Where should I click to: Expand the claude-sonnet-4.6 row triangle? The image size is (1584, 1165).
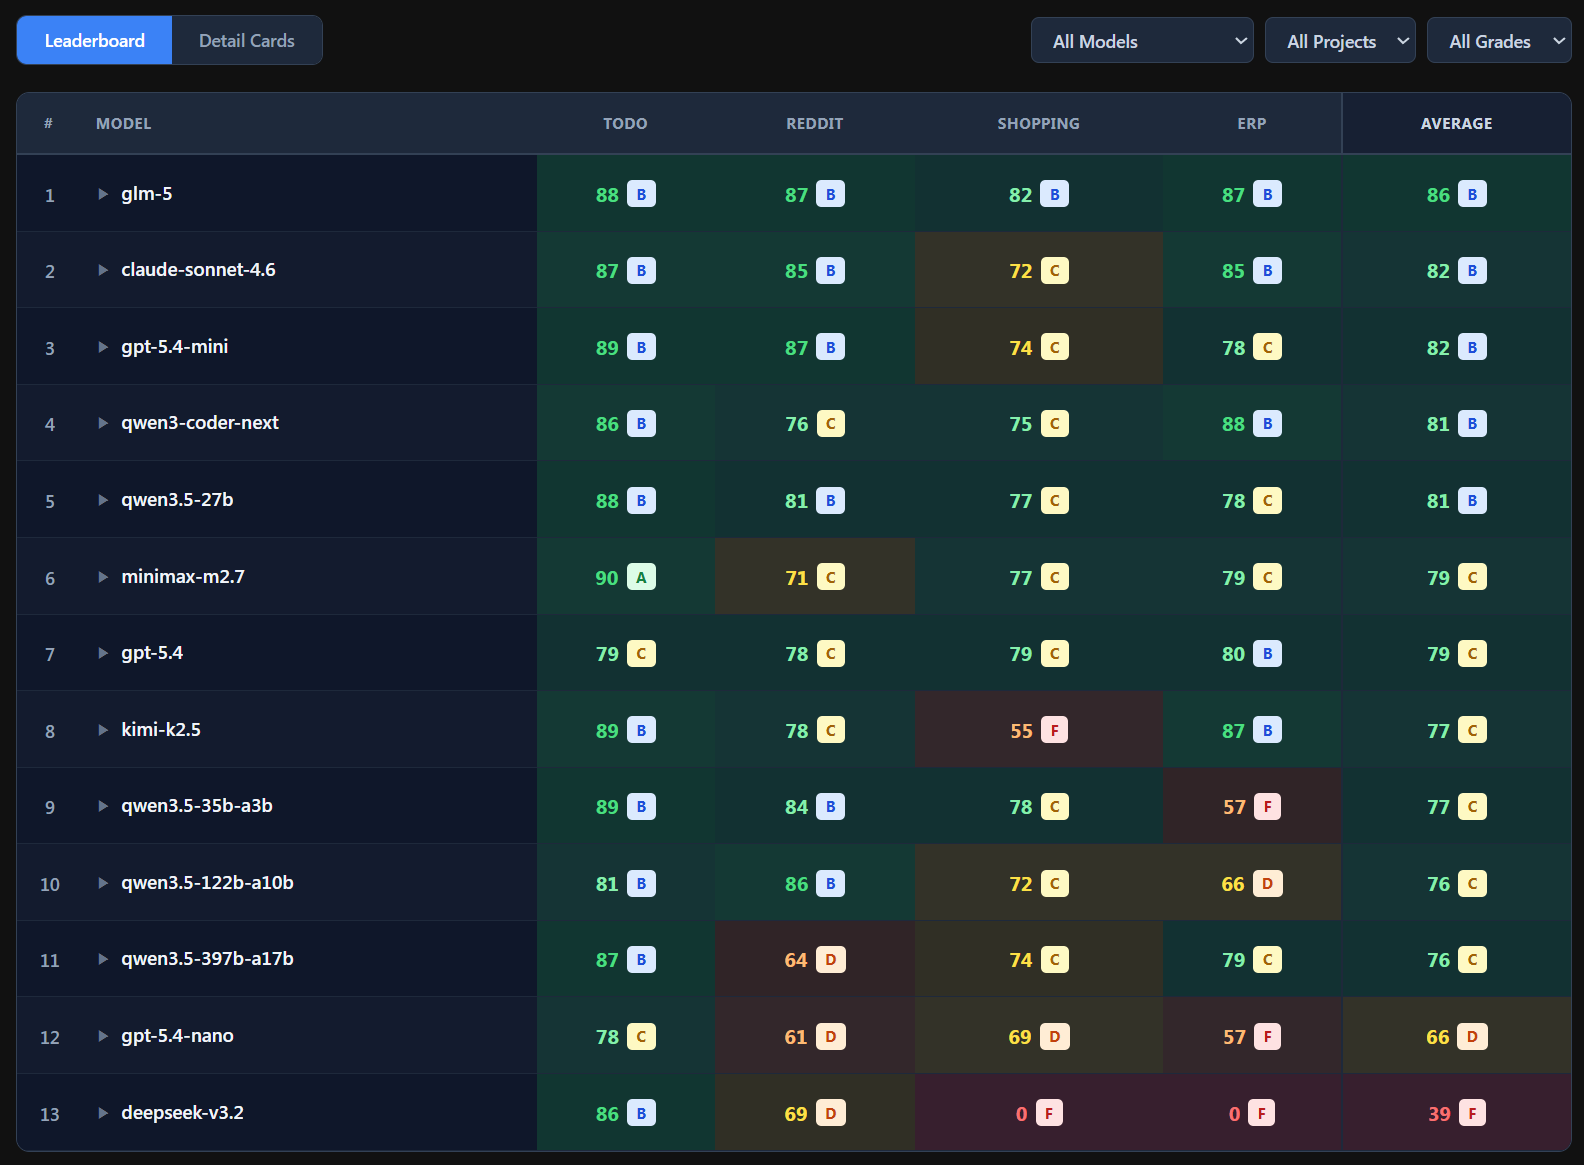(103, 270)
